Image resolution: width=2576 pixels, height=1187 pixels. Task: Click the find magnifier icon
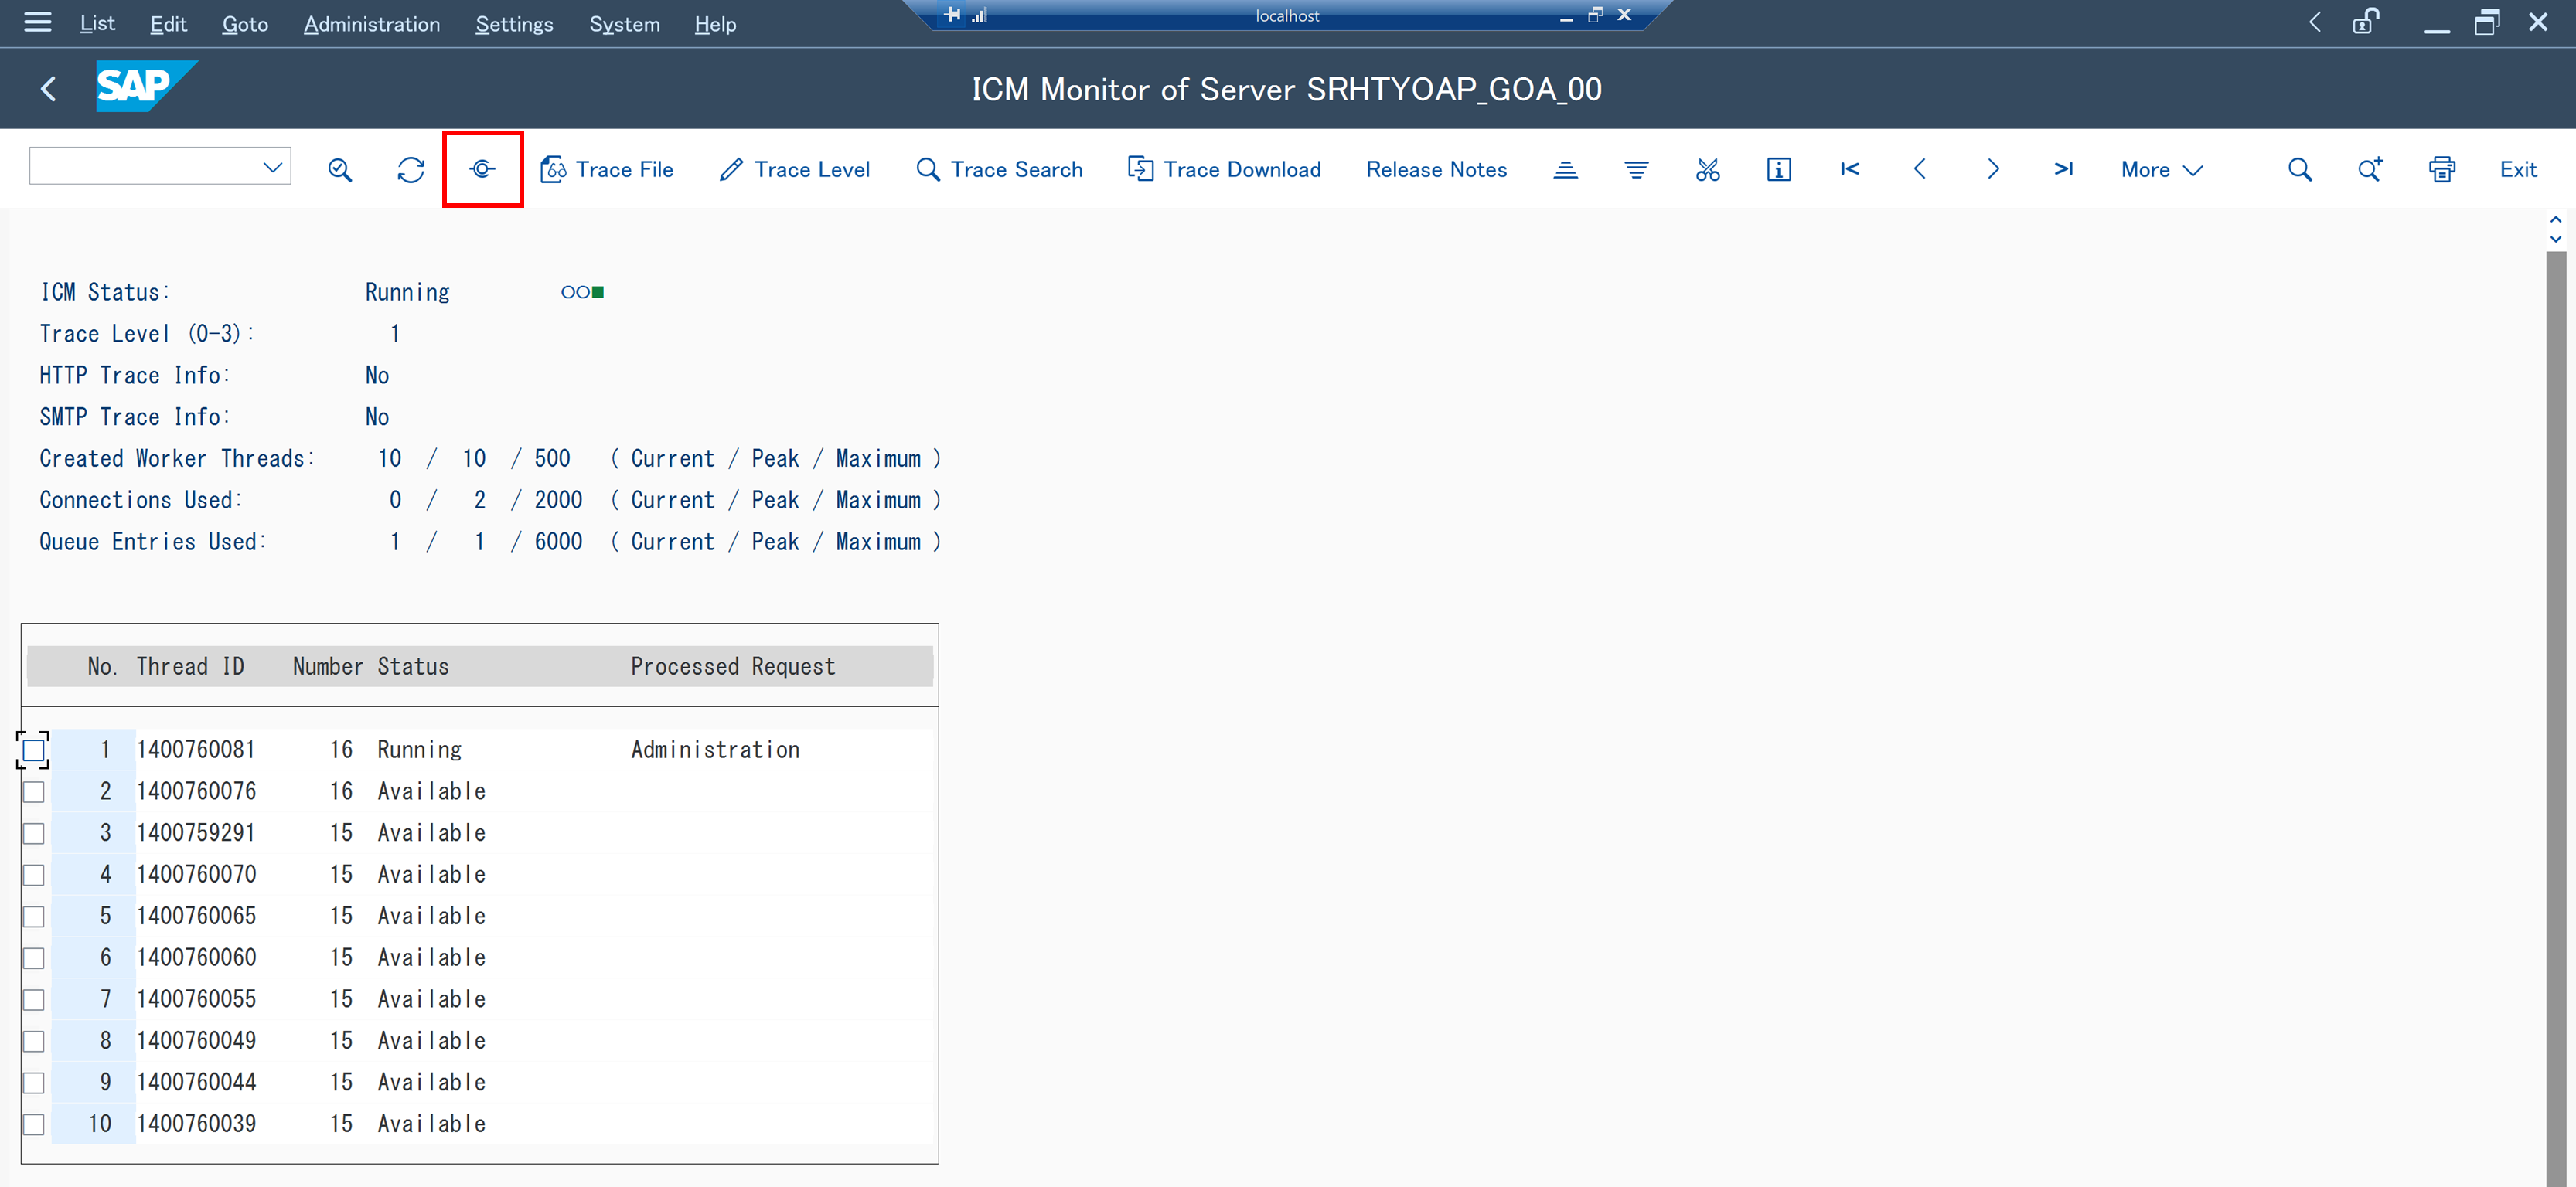coord(2299,170)
